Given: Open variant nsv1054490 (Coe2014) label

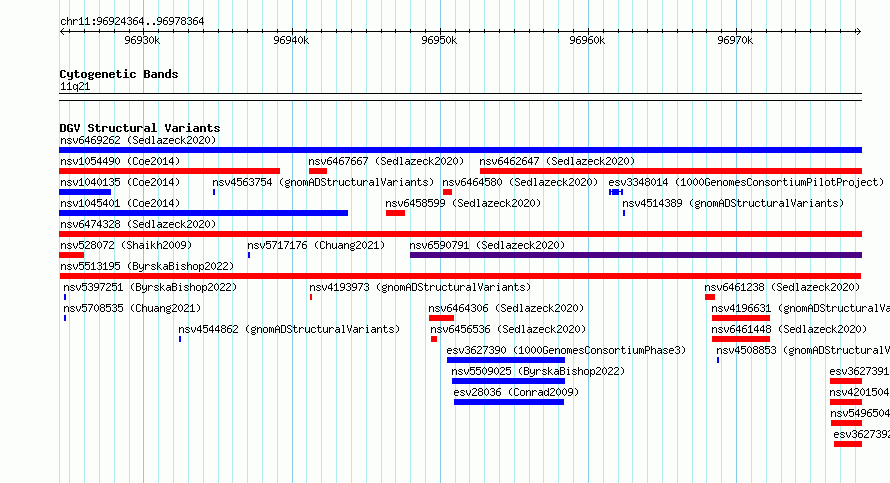Looking at the screenshot, I should pos(120,161).
